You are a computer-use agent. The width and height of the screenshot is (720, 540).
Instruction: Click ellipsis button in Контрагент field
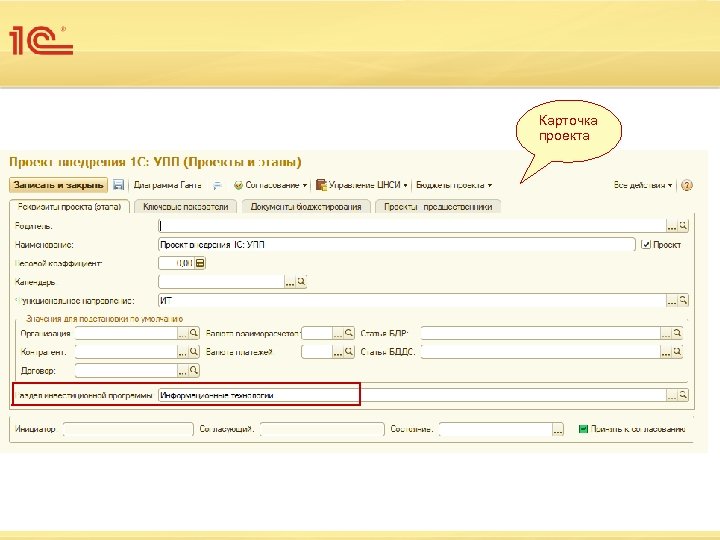tap(183, 352)
